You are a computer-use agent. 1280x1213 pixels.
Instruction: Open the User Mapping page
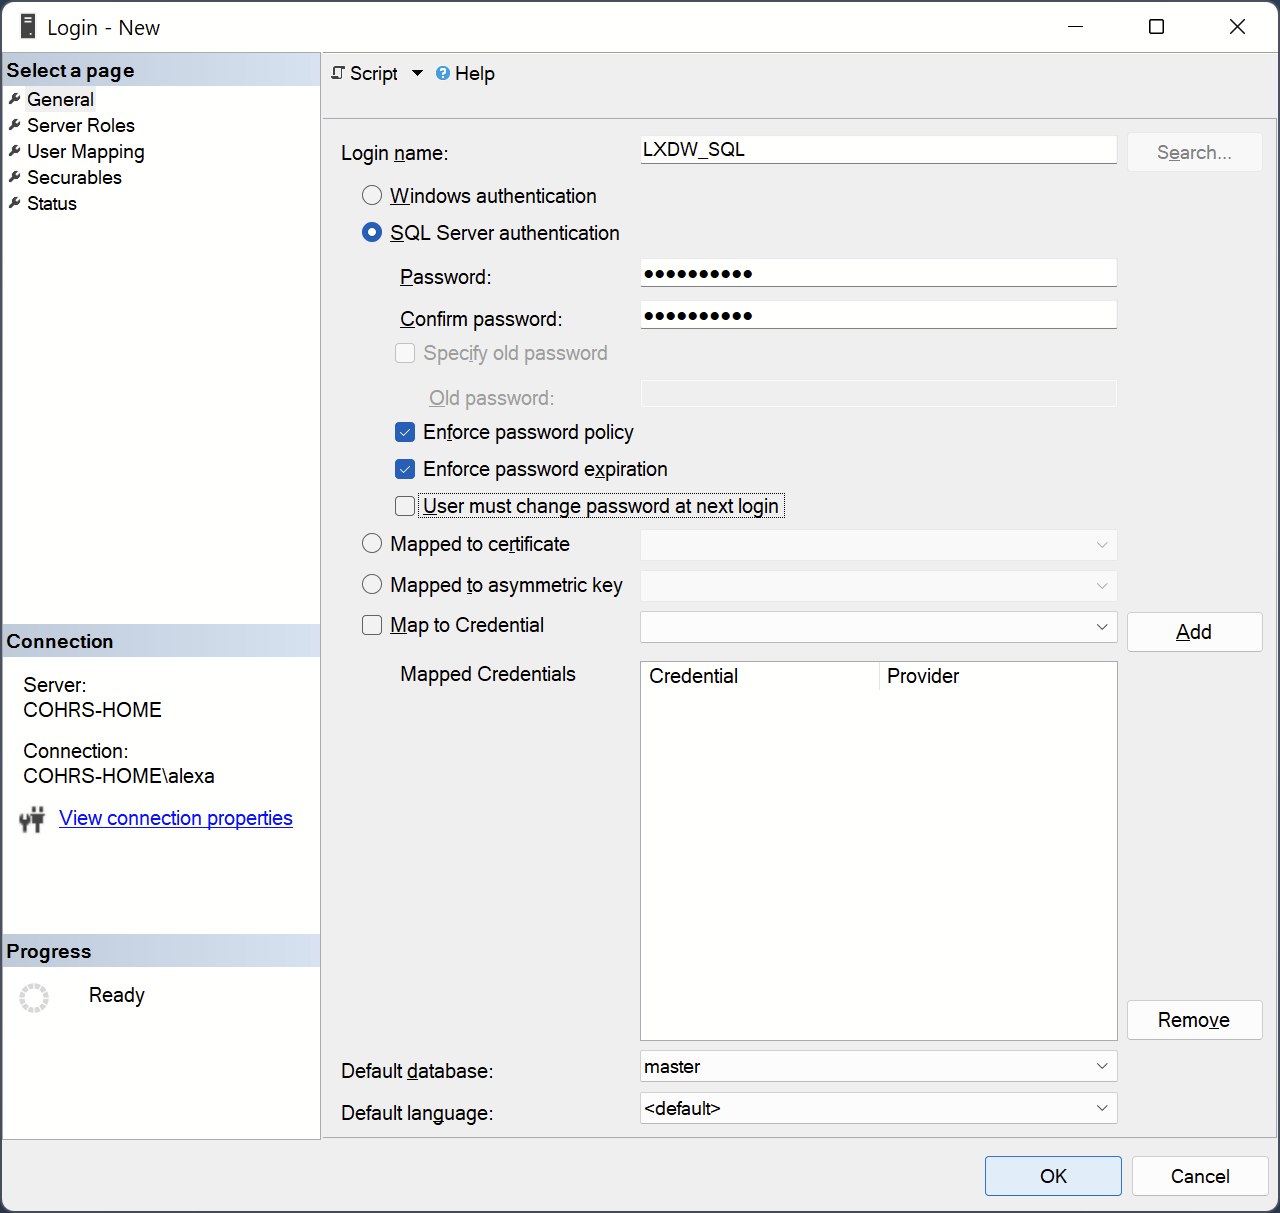[x=85, y=151]
